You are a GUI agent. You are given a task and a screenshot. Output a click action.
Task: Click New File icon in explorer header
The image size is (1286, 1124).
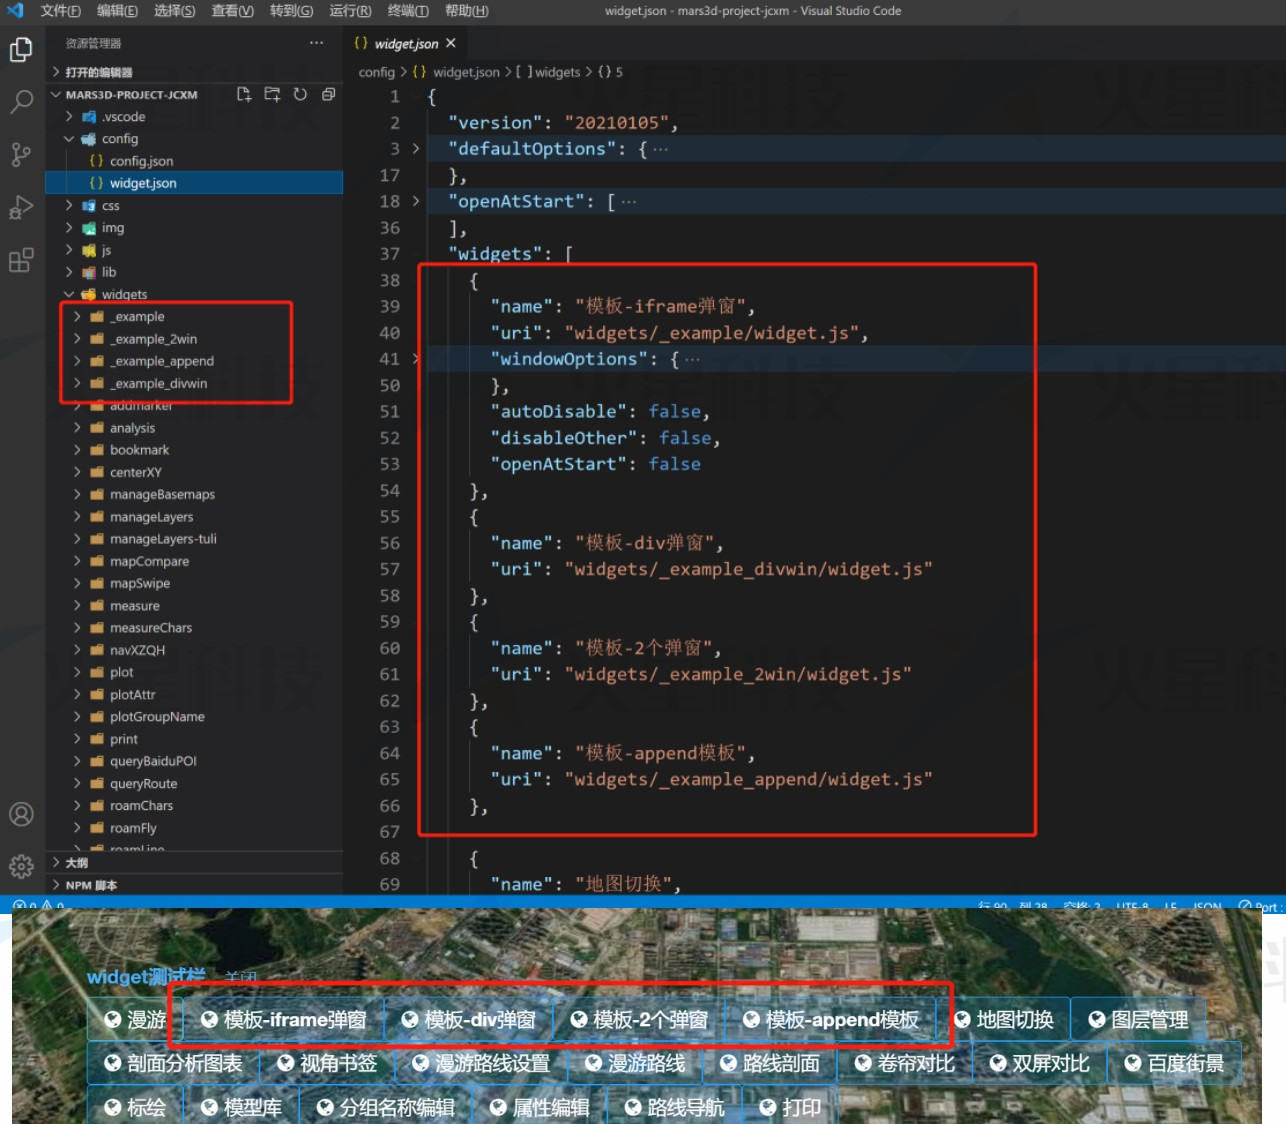[x=243, y=94]
